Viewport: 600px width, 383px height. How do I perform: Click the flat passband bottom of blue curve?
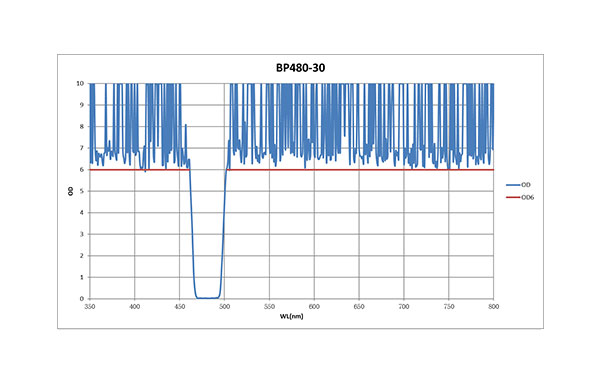tap(208, 298)
